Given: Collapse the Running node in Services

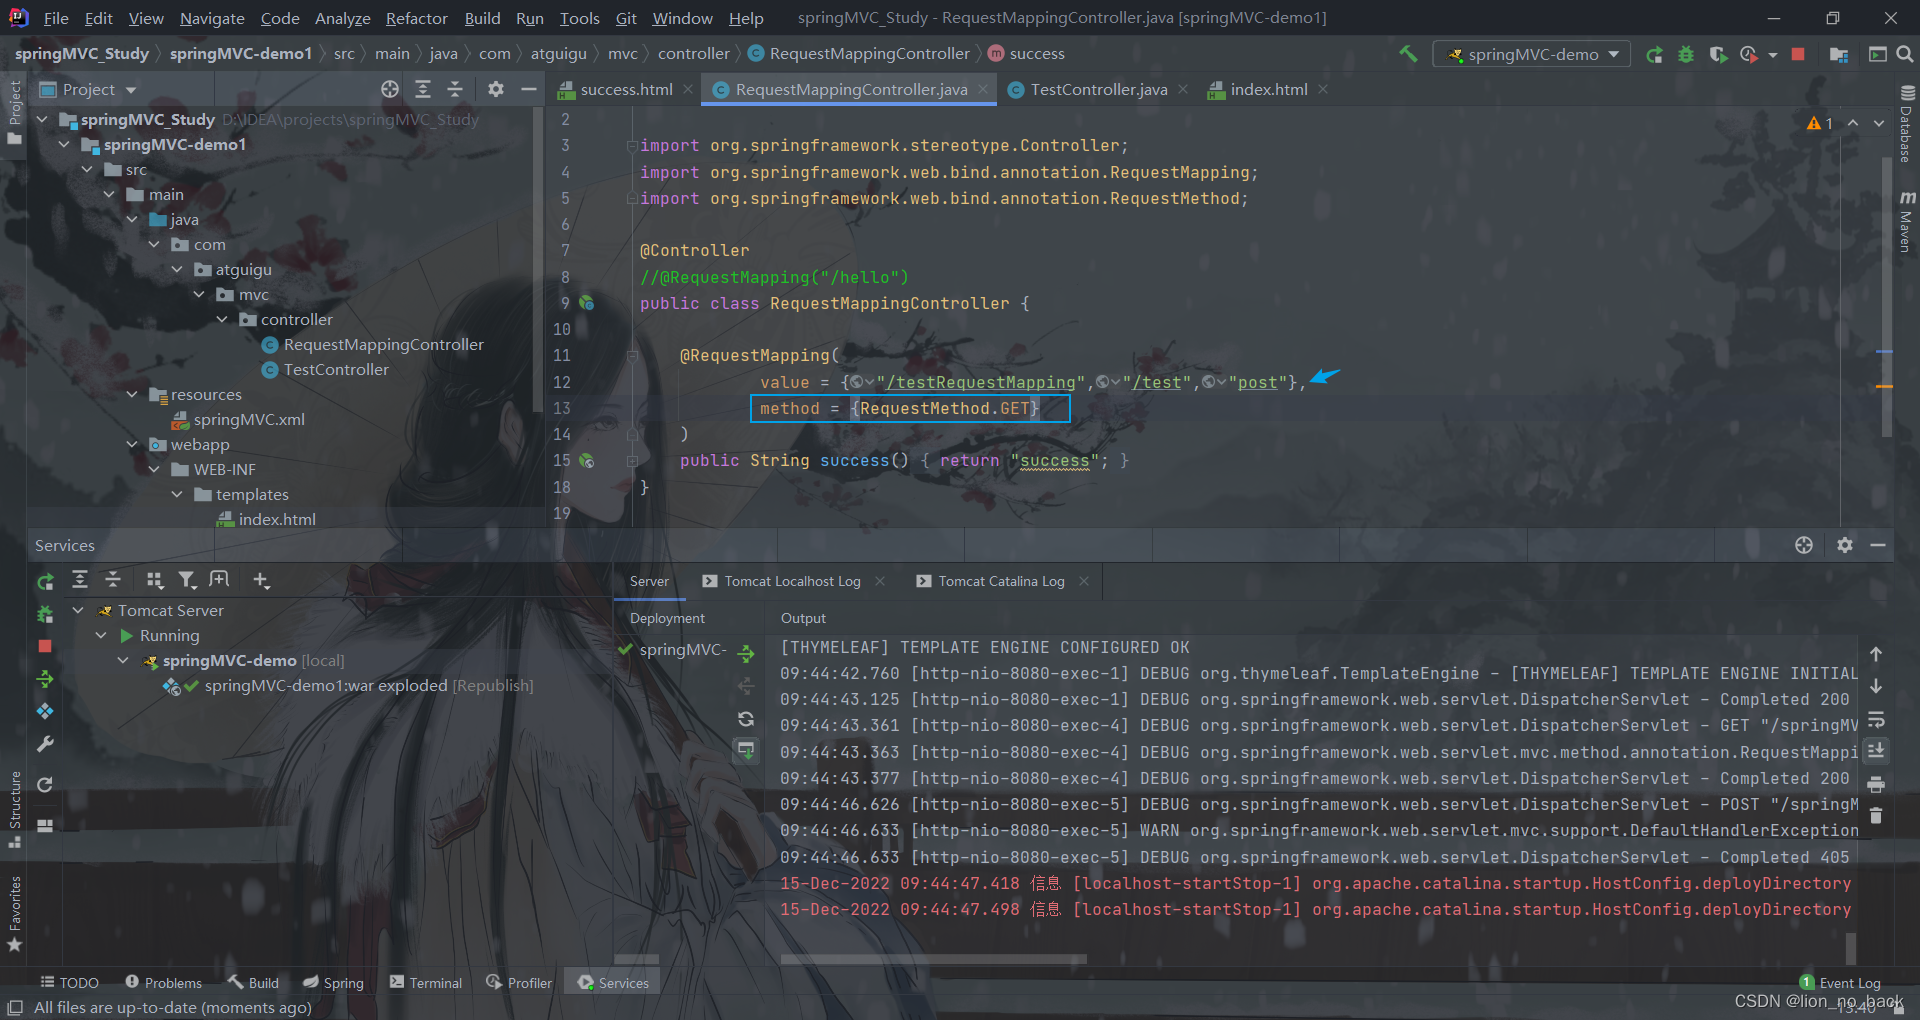Looking at the screenshot, I should (x=101, y=636).
